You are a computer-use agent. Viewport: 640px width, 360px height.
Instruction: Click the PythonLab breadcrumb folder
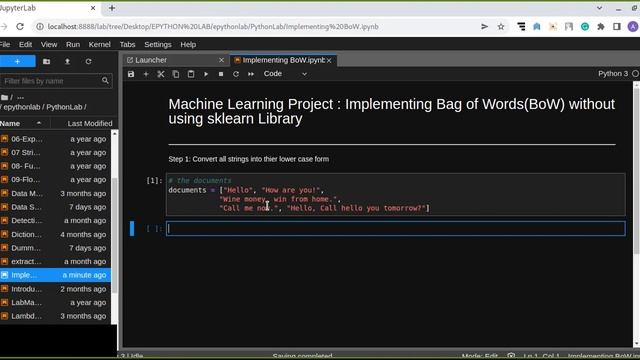point(64,107)
